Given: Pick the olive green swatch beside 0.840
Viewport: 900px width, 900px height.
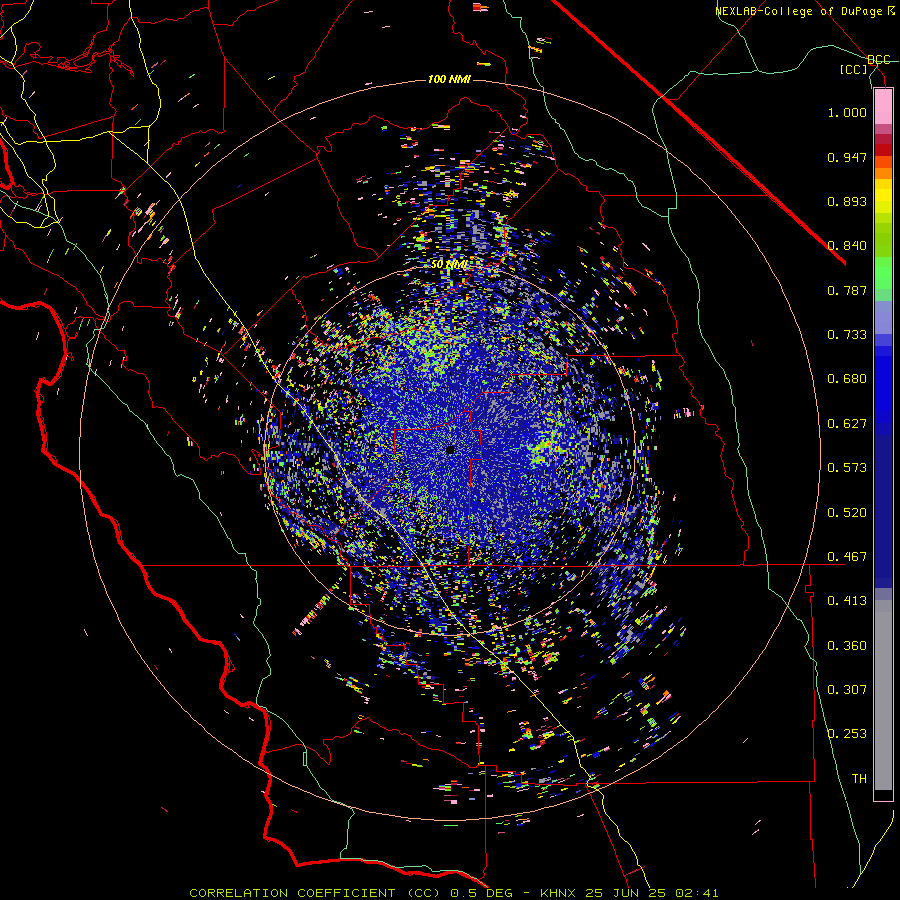Looking at the screenshot, I should tap(883, 240).
